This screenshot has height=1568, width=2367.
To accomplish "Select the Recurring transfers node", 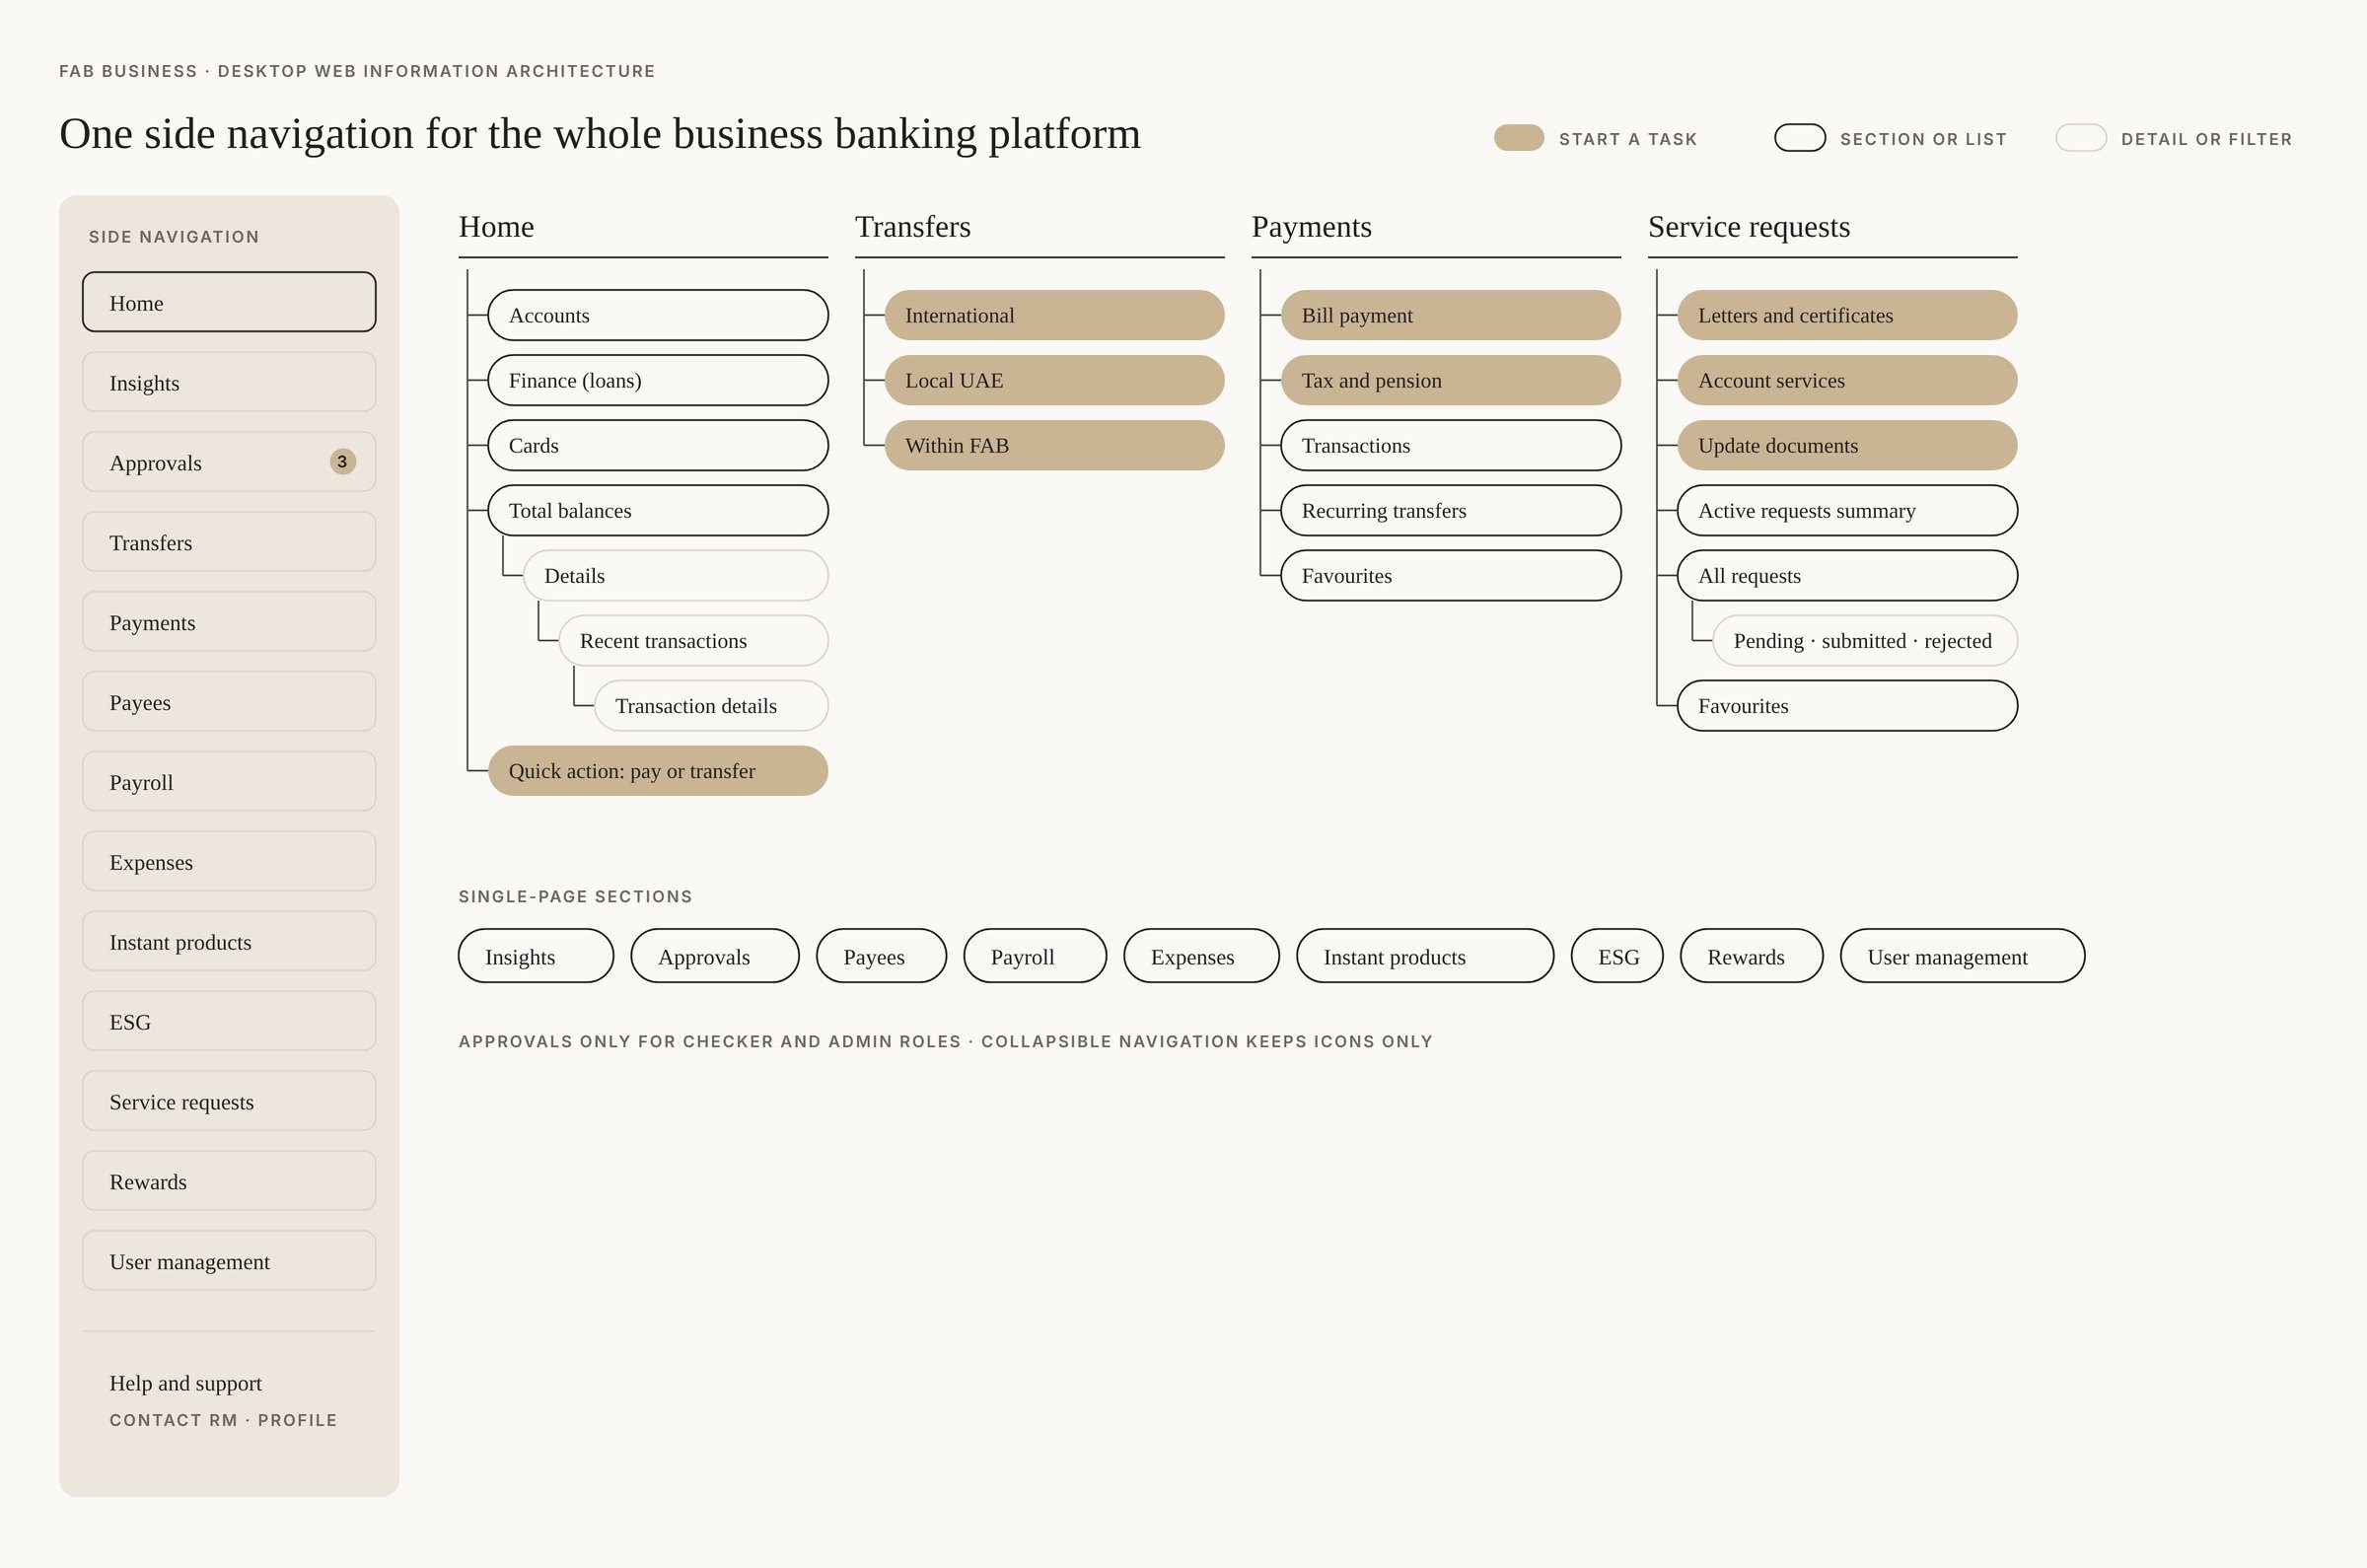I will tap(1451, 510).
